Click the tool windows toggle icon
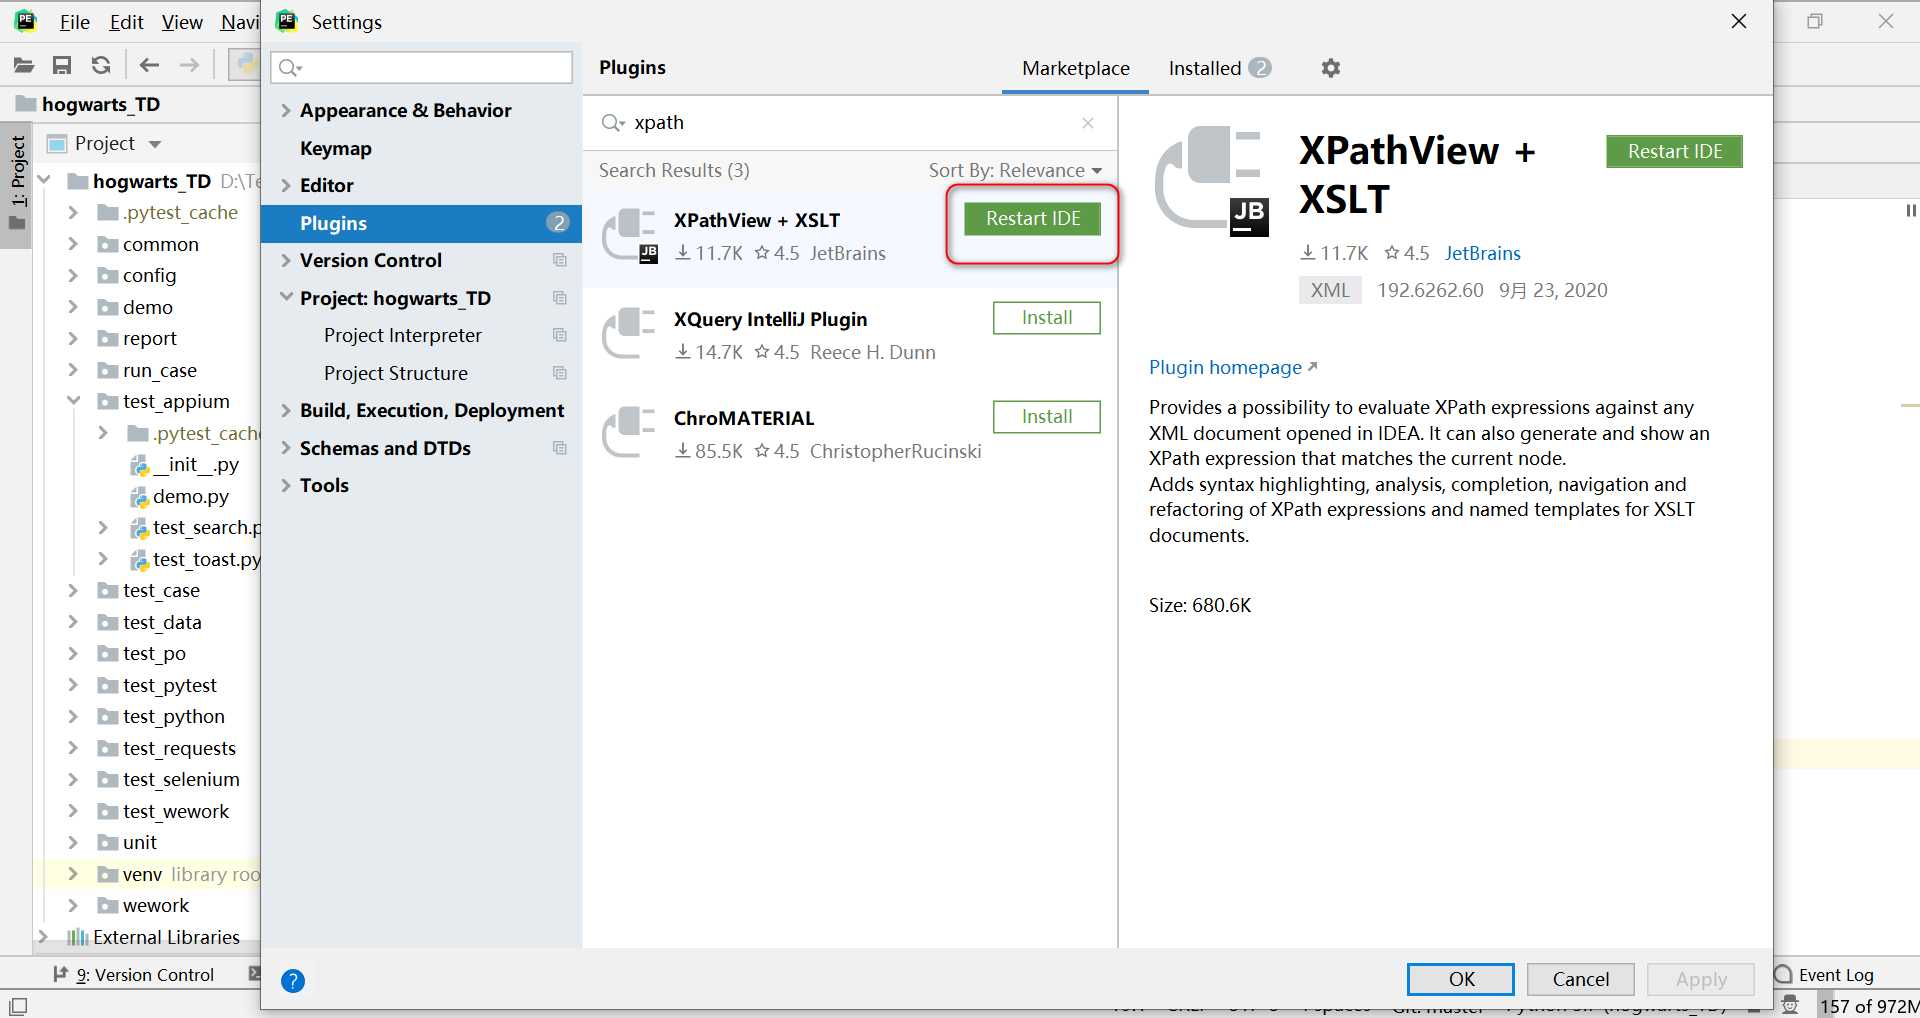The height and width of the screenshot is (1018, 1920). [x=18, y=1005]
